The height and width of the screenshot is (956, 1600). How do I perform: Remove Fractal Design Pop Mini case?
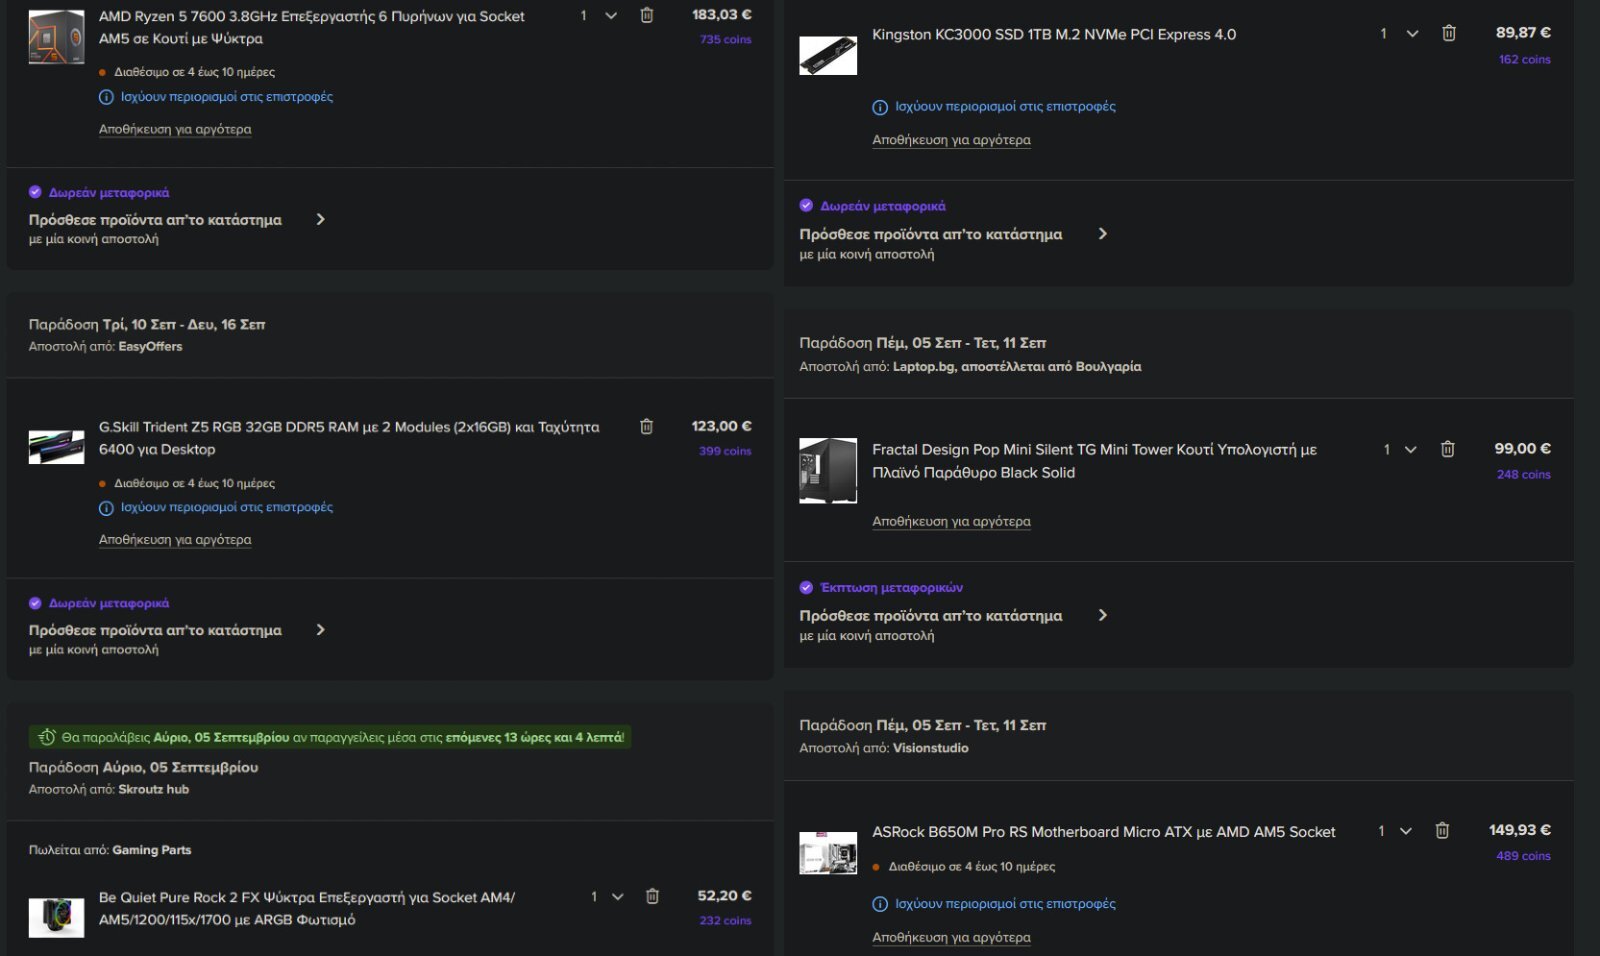1447,449
